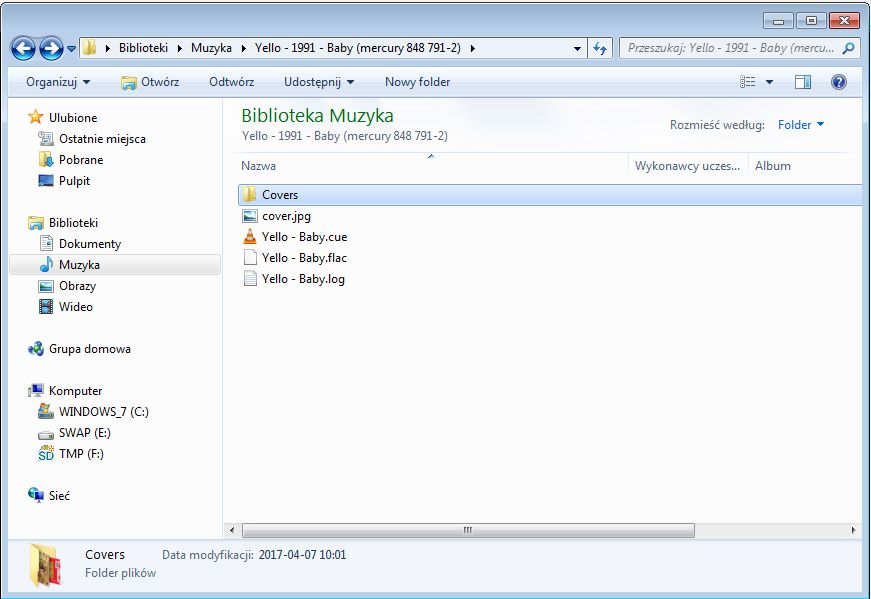Create a new folder with Nowy folder
The image size is (871, 599).
(x=417, y=82)
